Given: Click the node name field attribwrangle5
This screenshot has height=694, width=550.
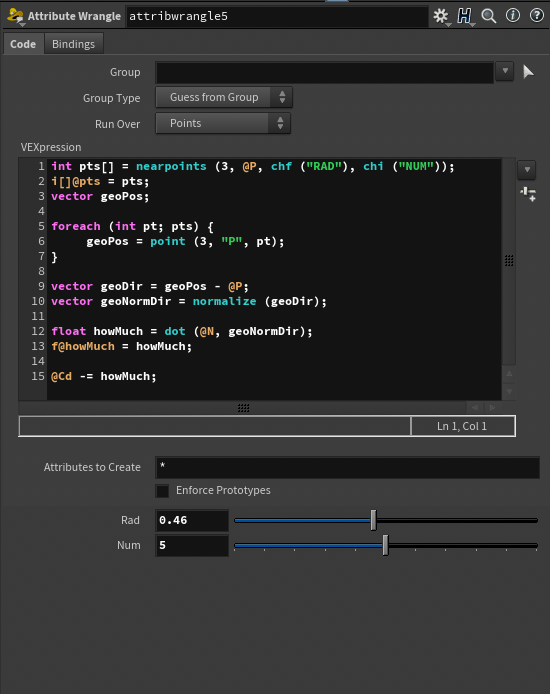Looking at the screenshot, I should tap(277, 17).
